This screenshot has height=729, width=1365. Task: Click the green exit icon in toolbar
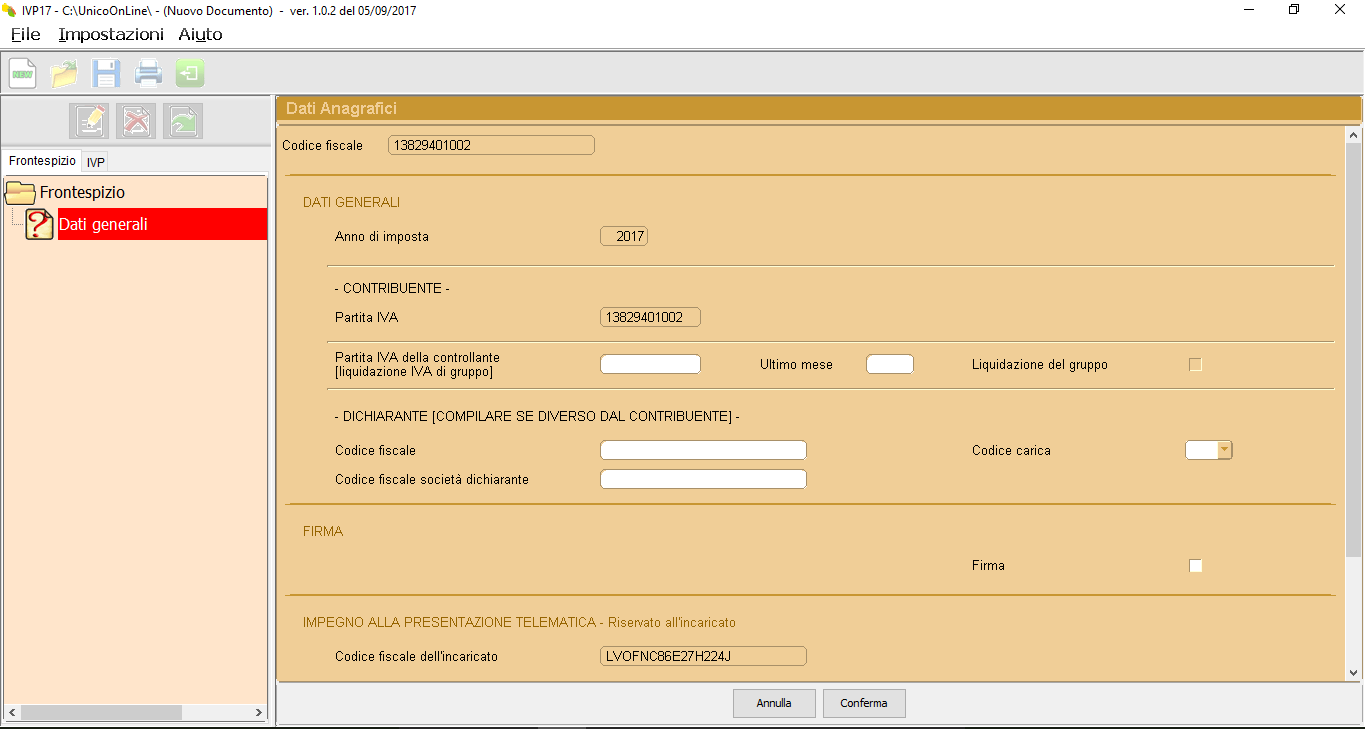tap(190, 74)
